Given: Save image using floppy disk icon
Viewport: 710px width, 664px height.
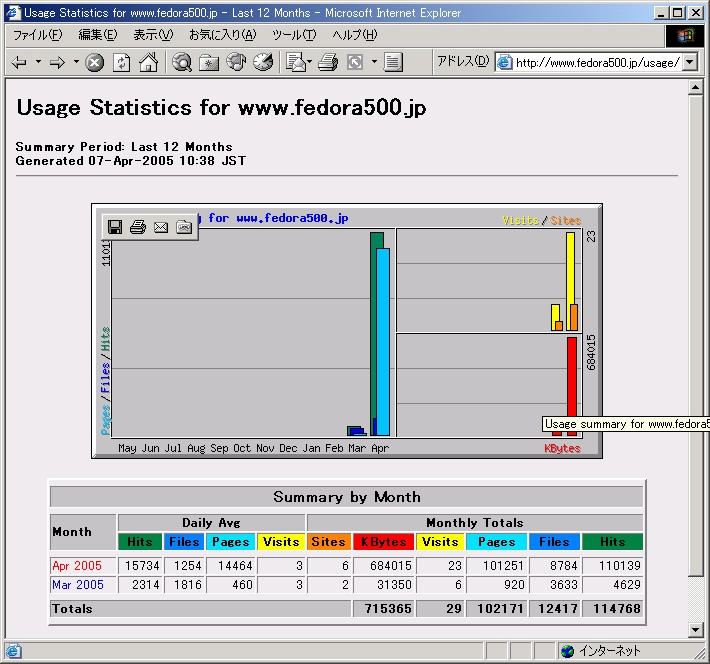Looking at the screenshot, I should pyautogui.click(x=115, y=227).
